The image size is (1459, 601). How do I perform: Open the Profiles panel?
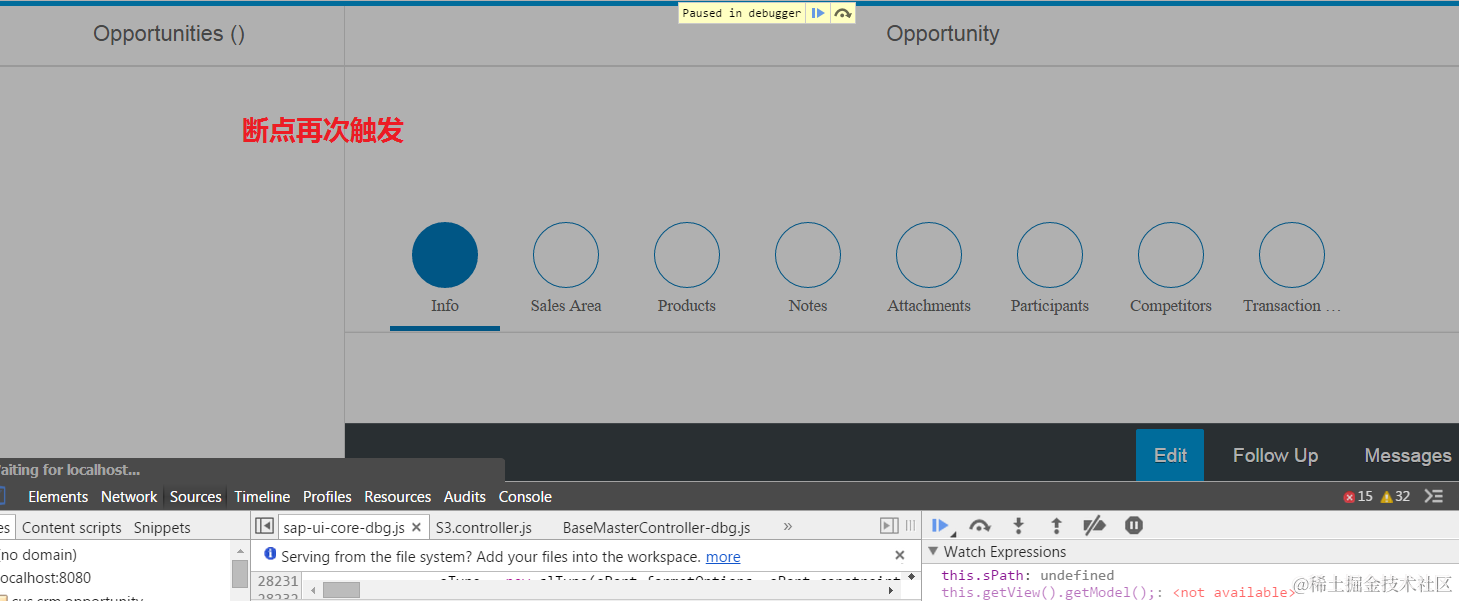coord(327,497)
